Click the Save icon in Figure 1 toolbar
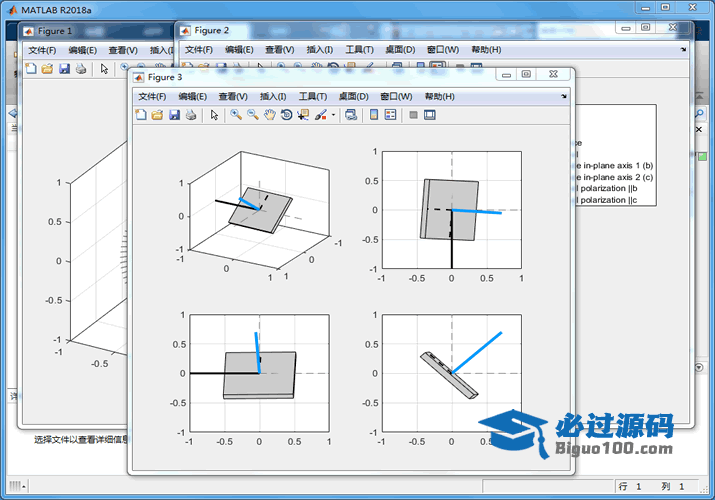 point(64,69)
